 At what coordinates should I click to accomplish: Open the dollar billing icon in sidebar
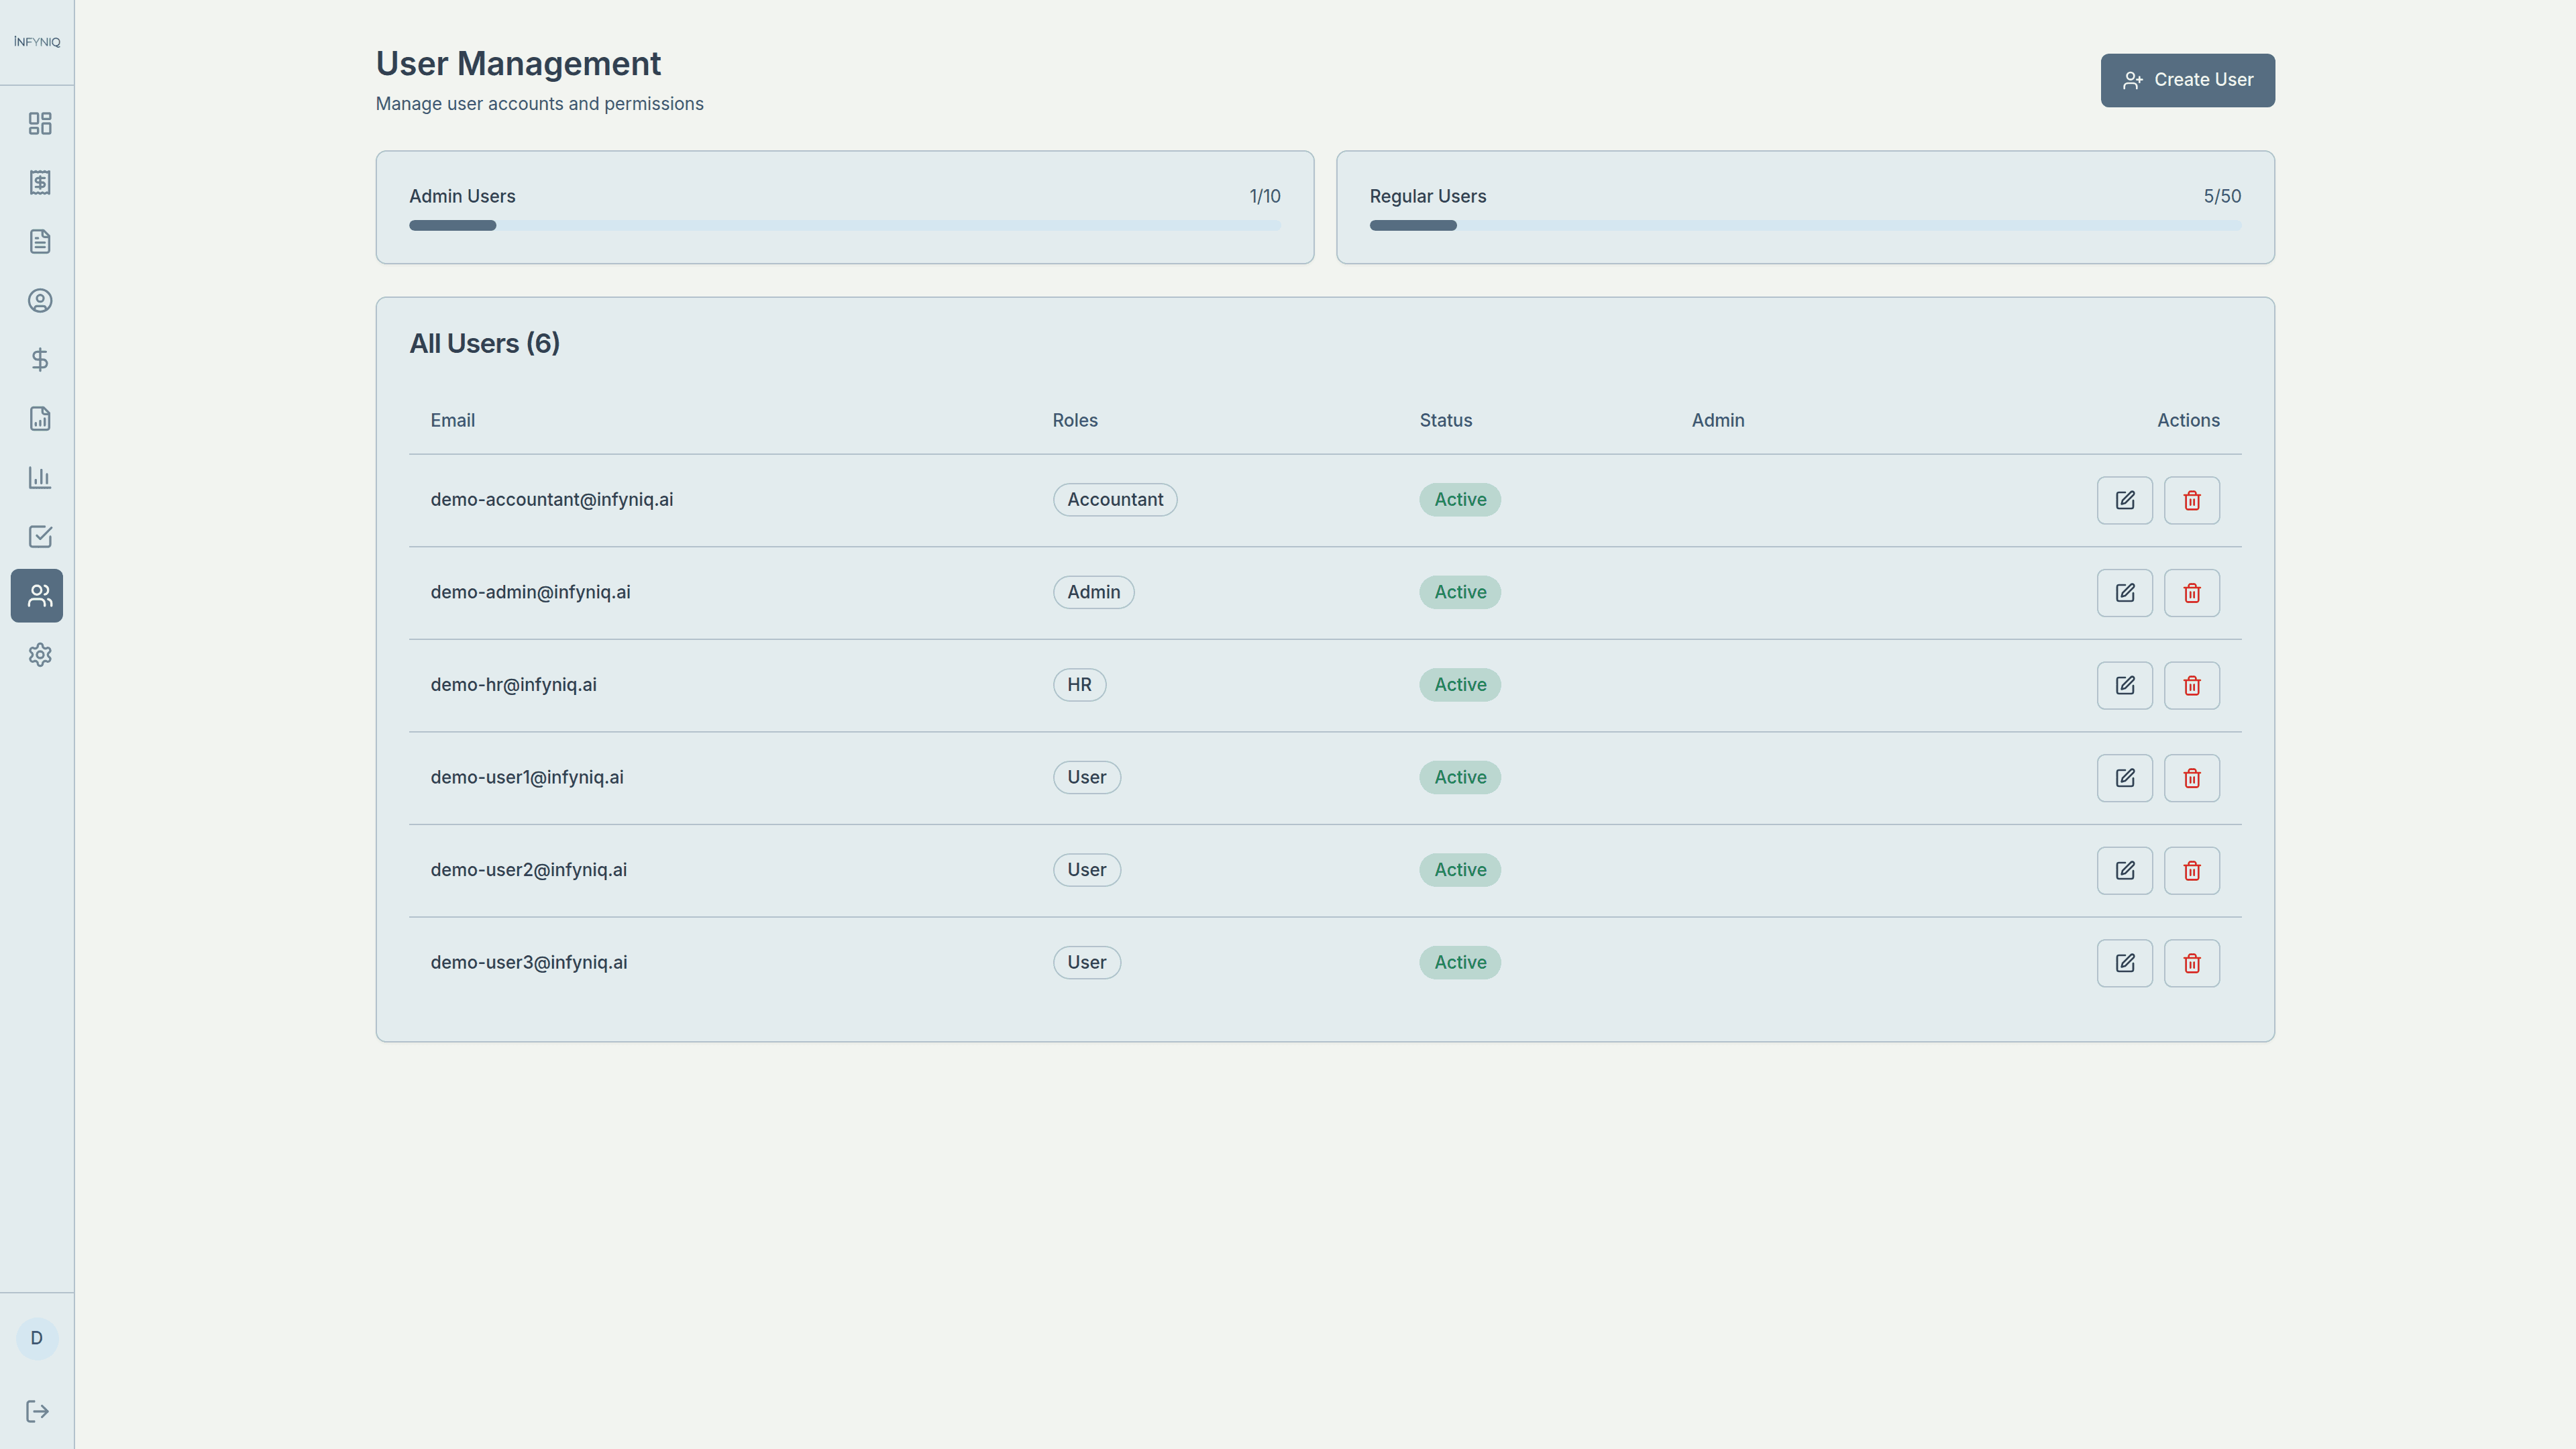(39, 359)
